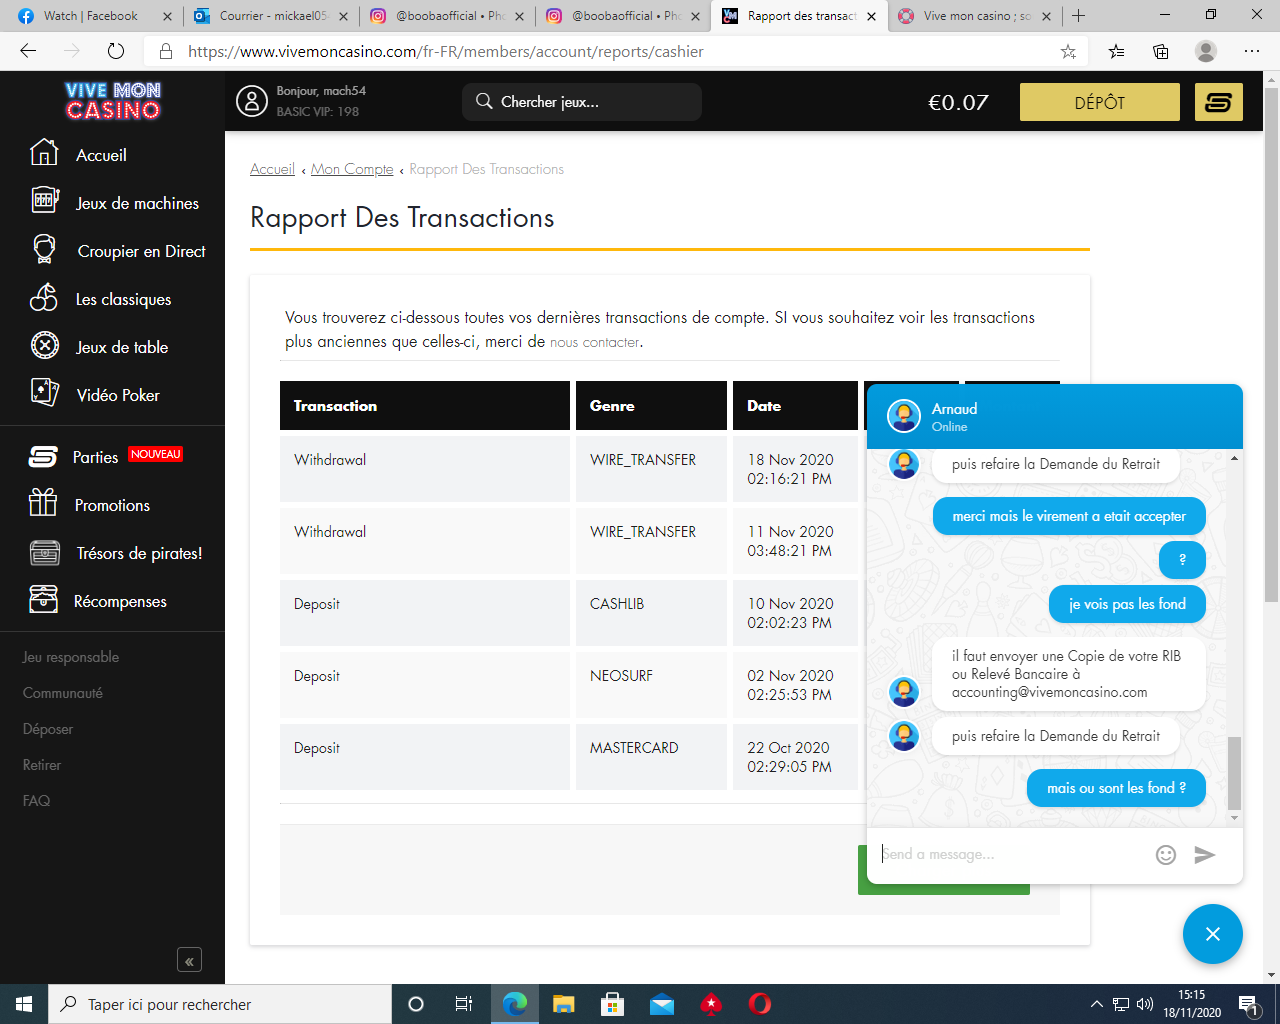Open Vidéo Poker cards icon
Screen dimensions: 1280x1024
45,393
